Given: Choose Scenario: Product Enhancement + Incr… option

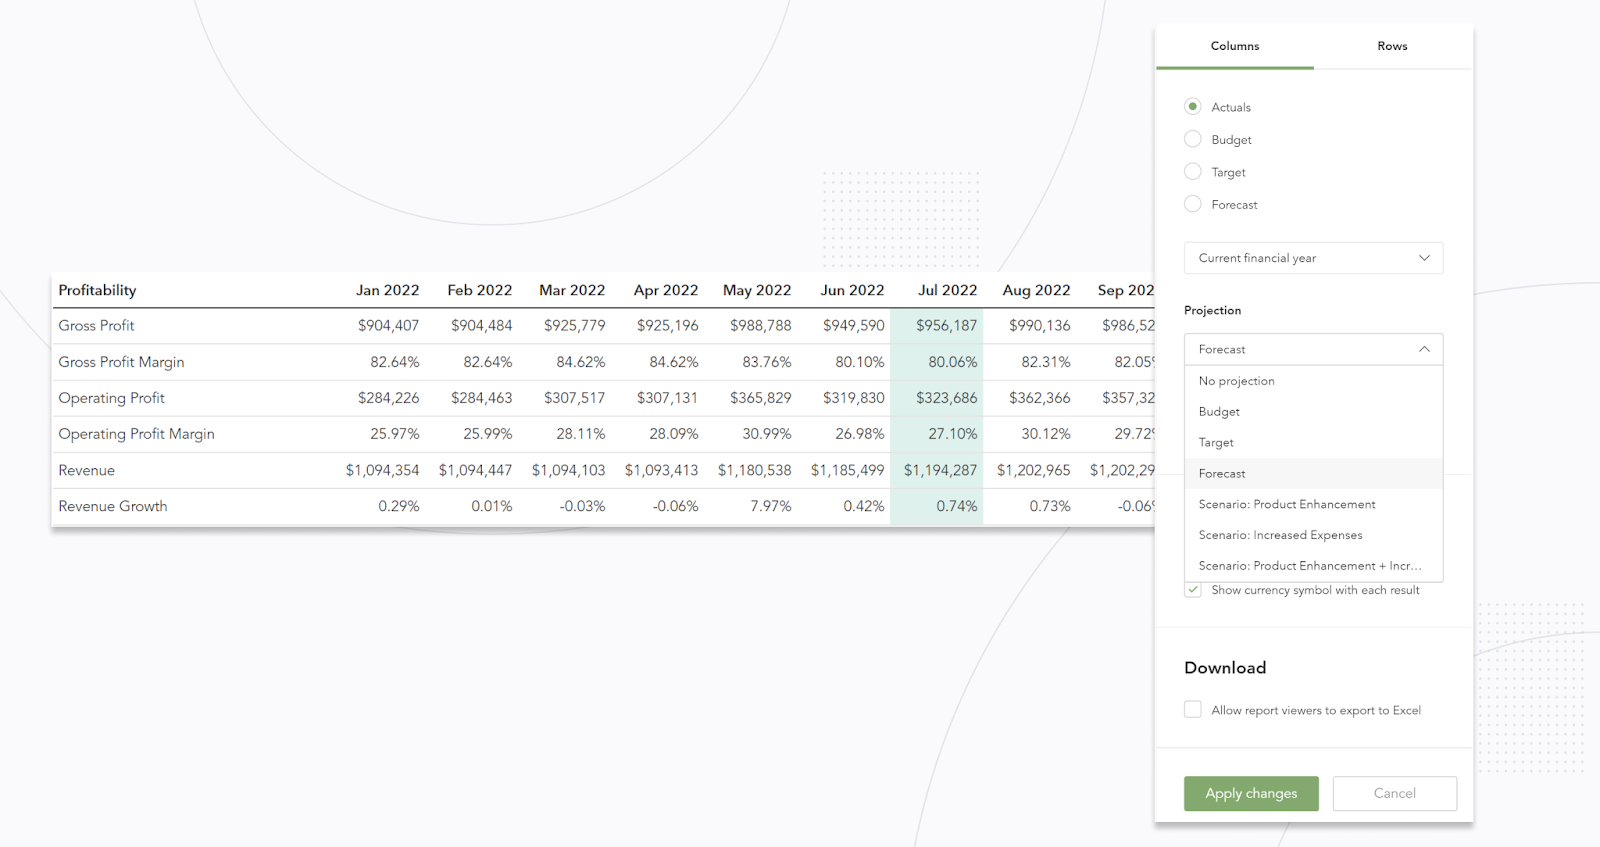Looking at the screenshot, I should coord(1314,566).
